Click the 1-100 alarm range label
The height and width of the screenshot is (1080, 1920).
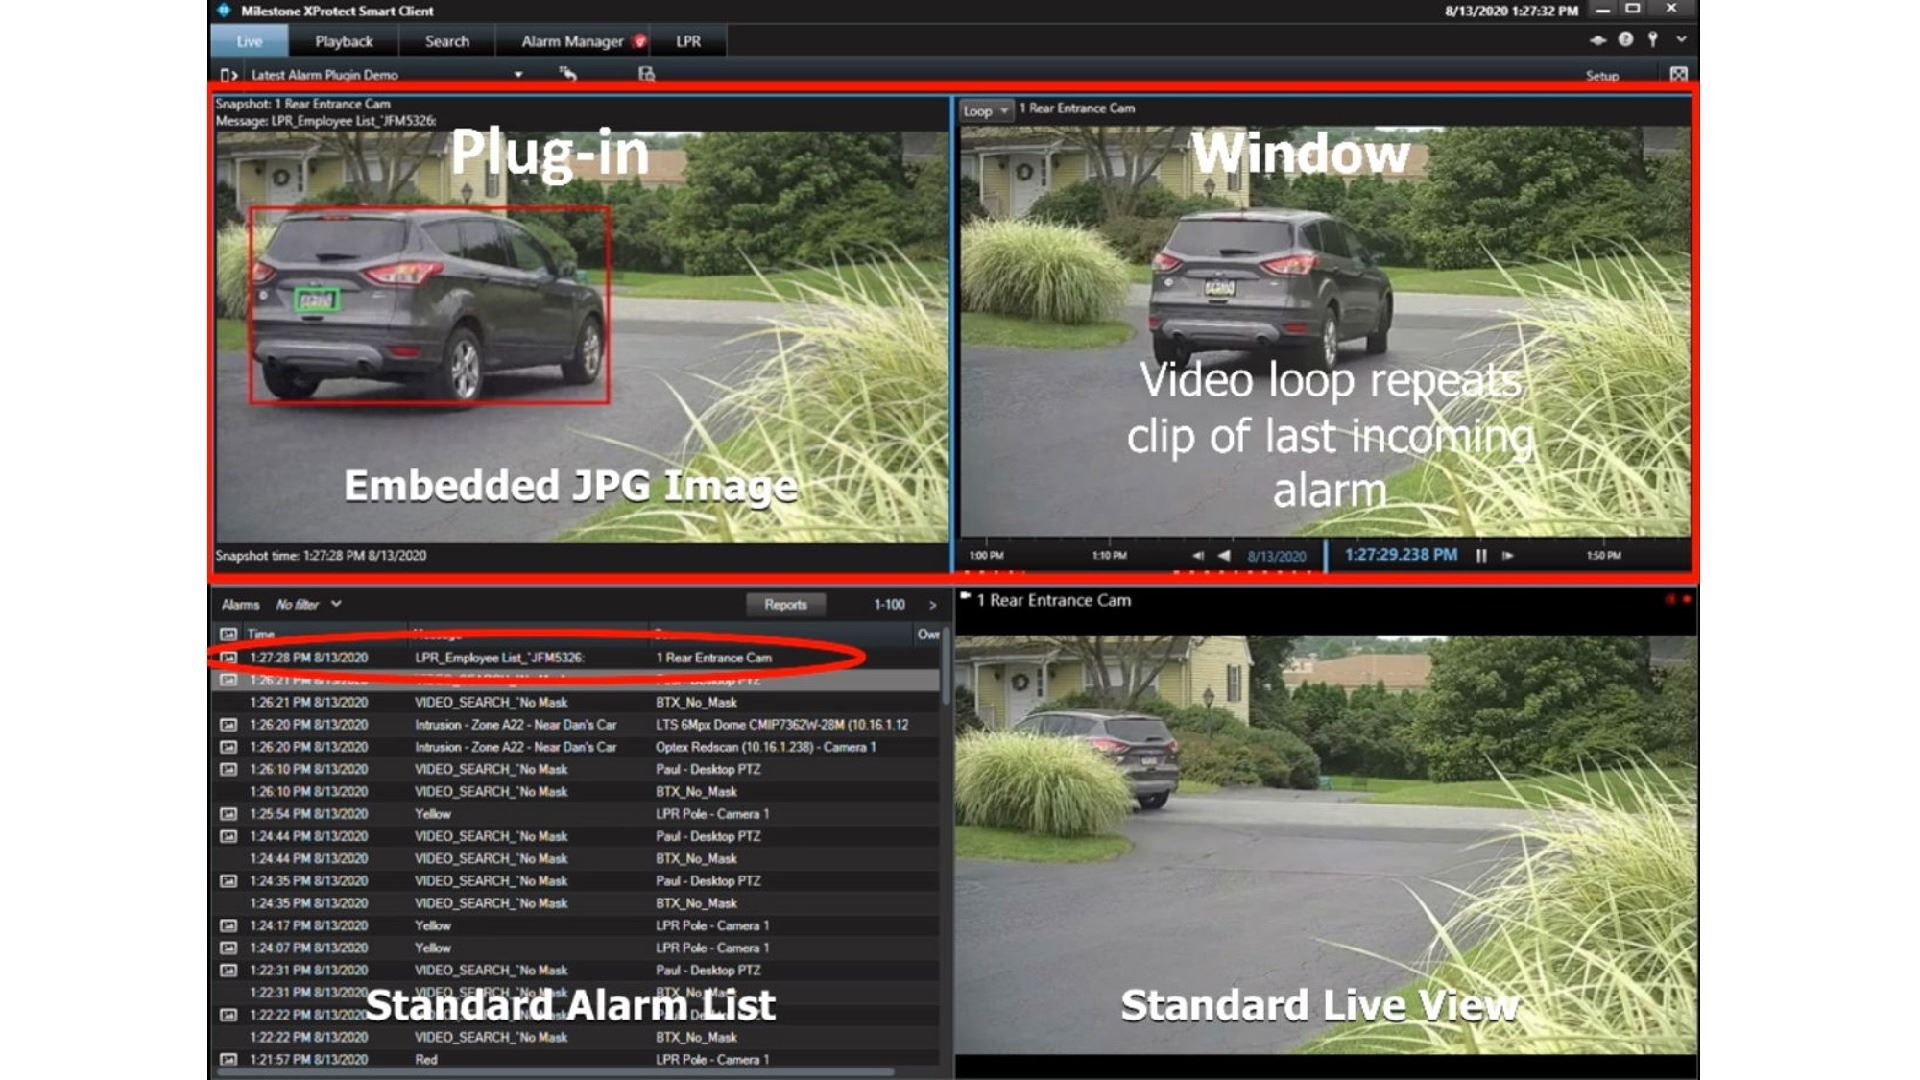[x=889, y=605]
